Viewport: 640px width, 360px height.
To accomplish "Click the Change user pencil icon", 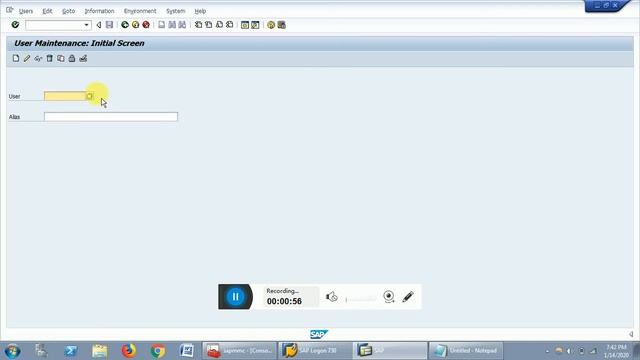I will click(27, 58).
